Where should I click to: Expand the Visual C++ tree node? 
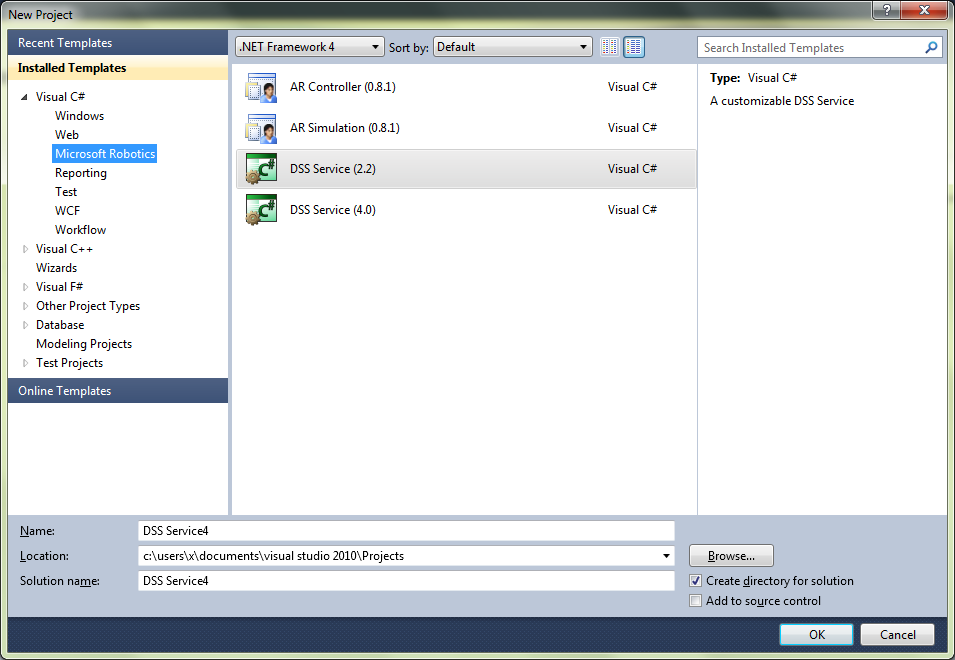coord(25,249)
